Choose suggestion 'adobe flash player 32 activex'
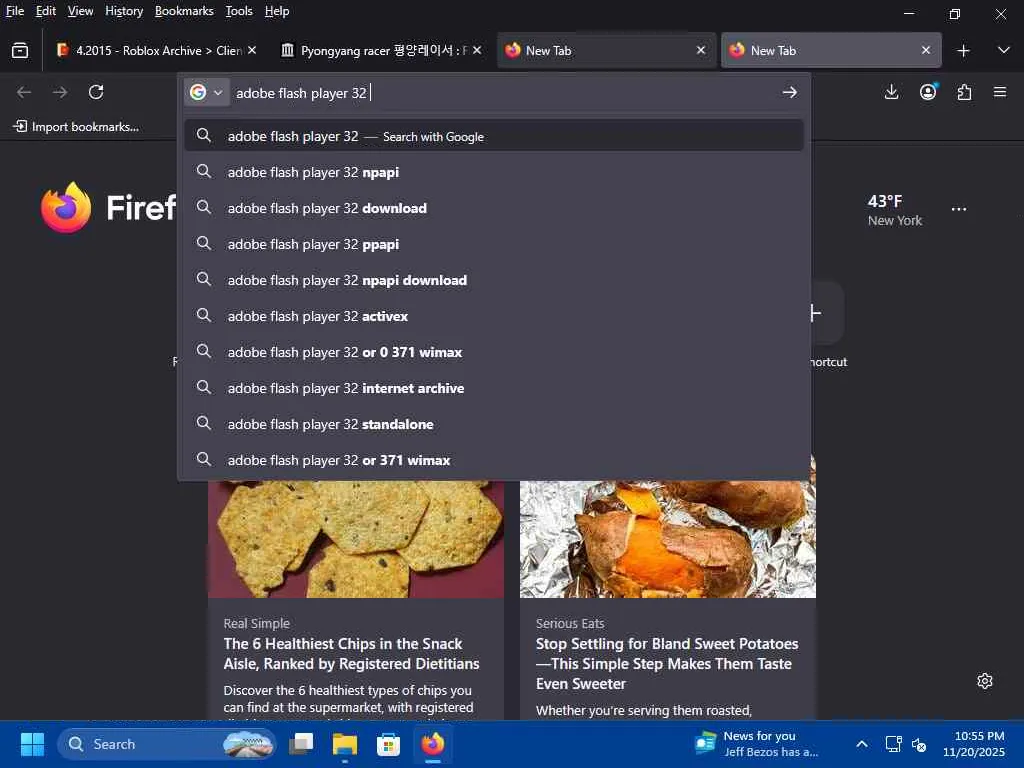Viewport: 1024px width, 768px height. [494, 316]
